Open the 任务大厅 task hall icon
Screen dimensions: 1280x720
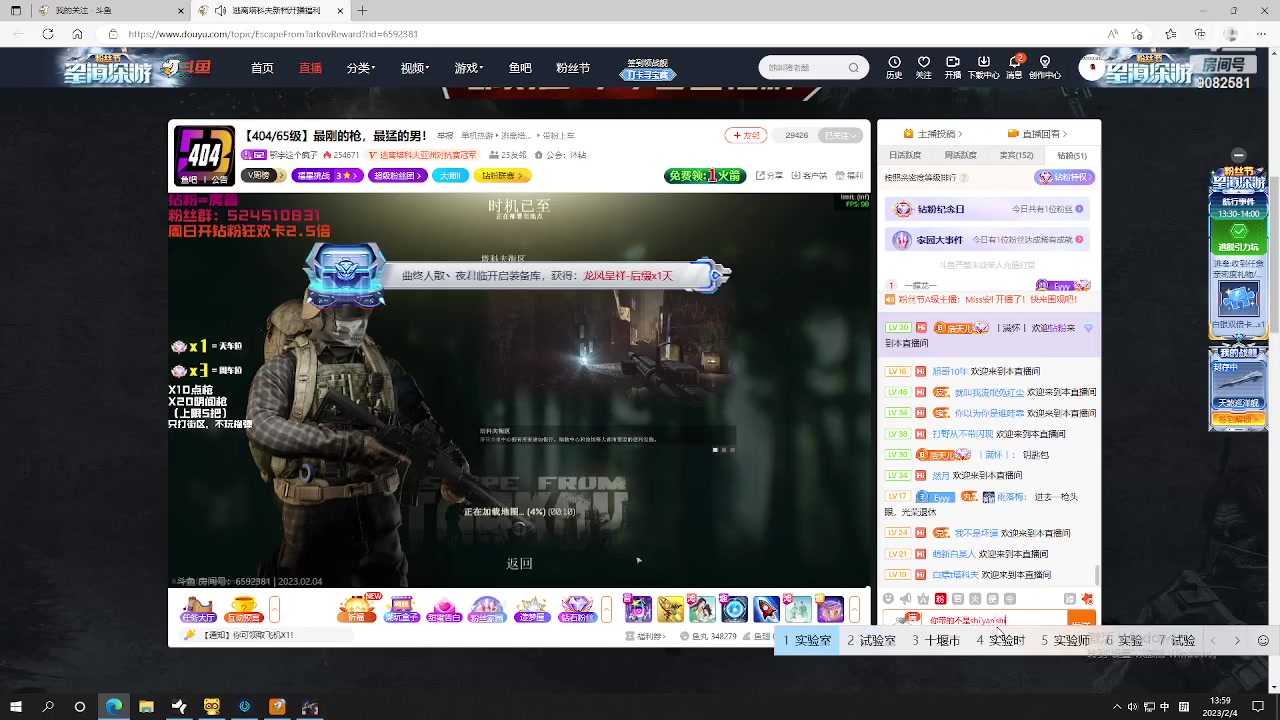point(198,609)
